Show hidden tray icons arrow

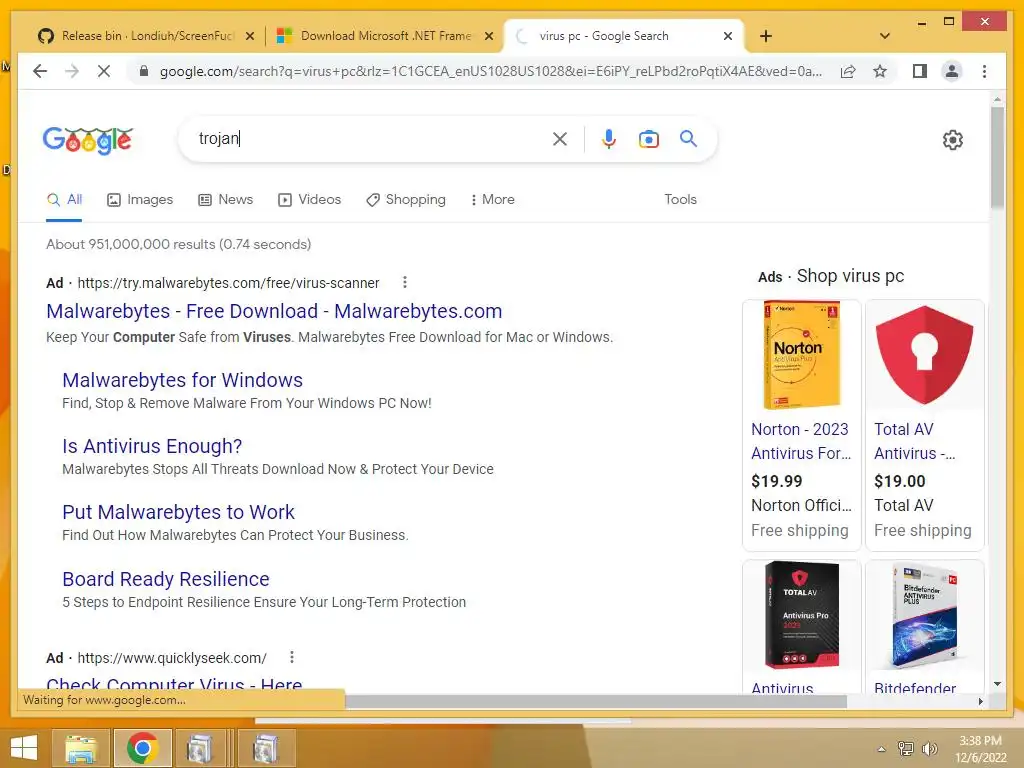(882, 749)
